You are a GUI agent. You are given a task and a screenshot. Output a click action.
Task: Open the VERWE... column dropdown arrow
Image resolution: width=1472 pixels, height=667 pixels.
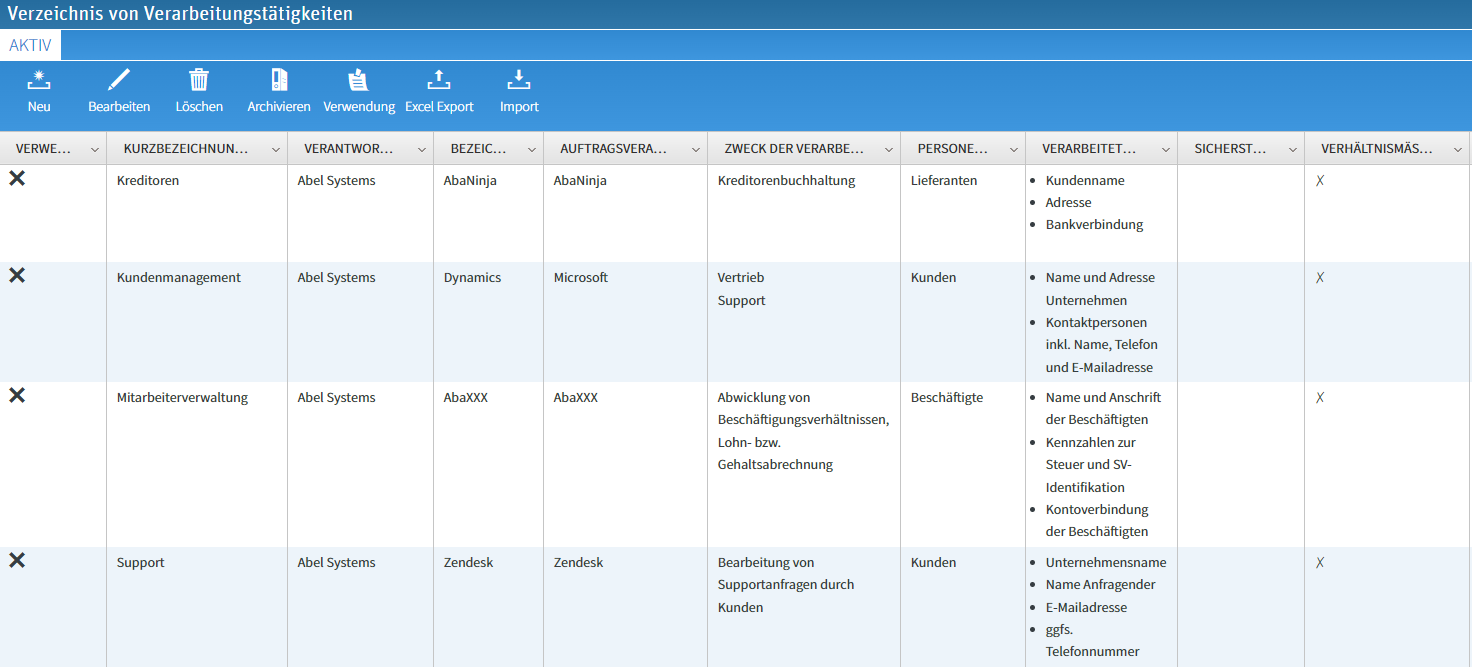tap(95, 149)
